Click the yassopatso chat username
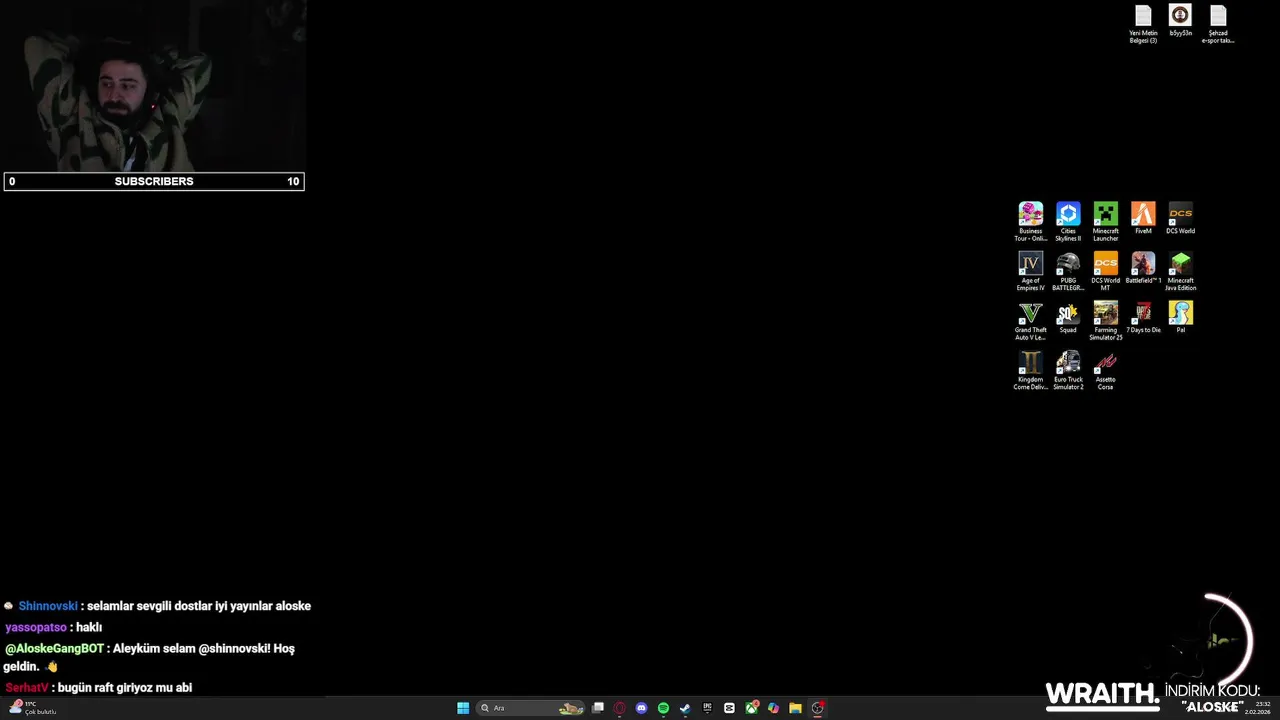1280x720 pixels. pos(36,628)
